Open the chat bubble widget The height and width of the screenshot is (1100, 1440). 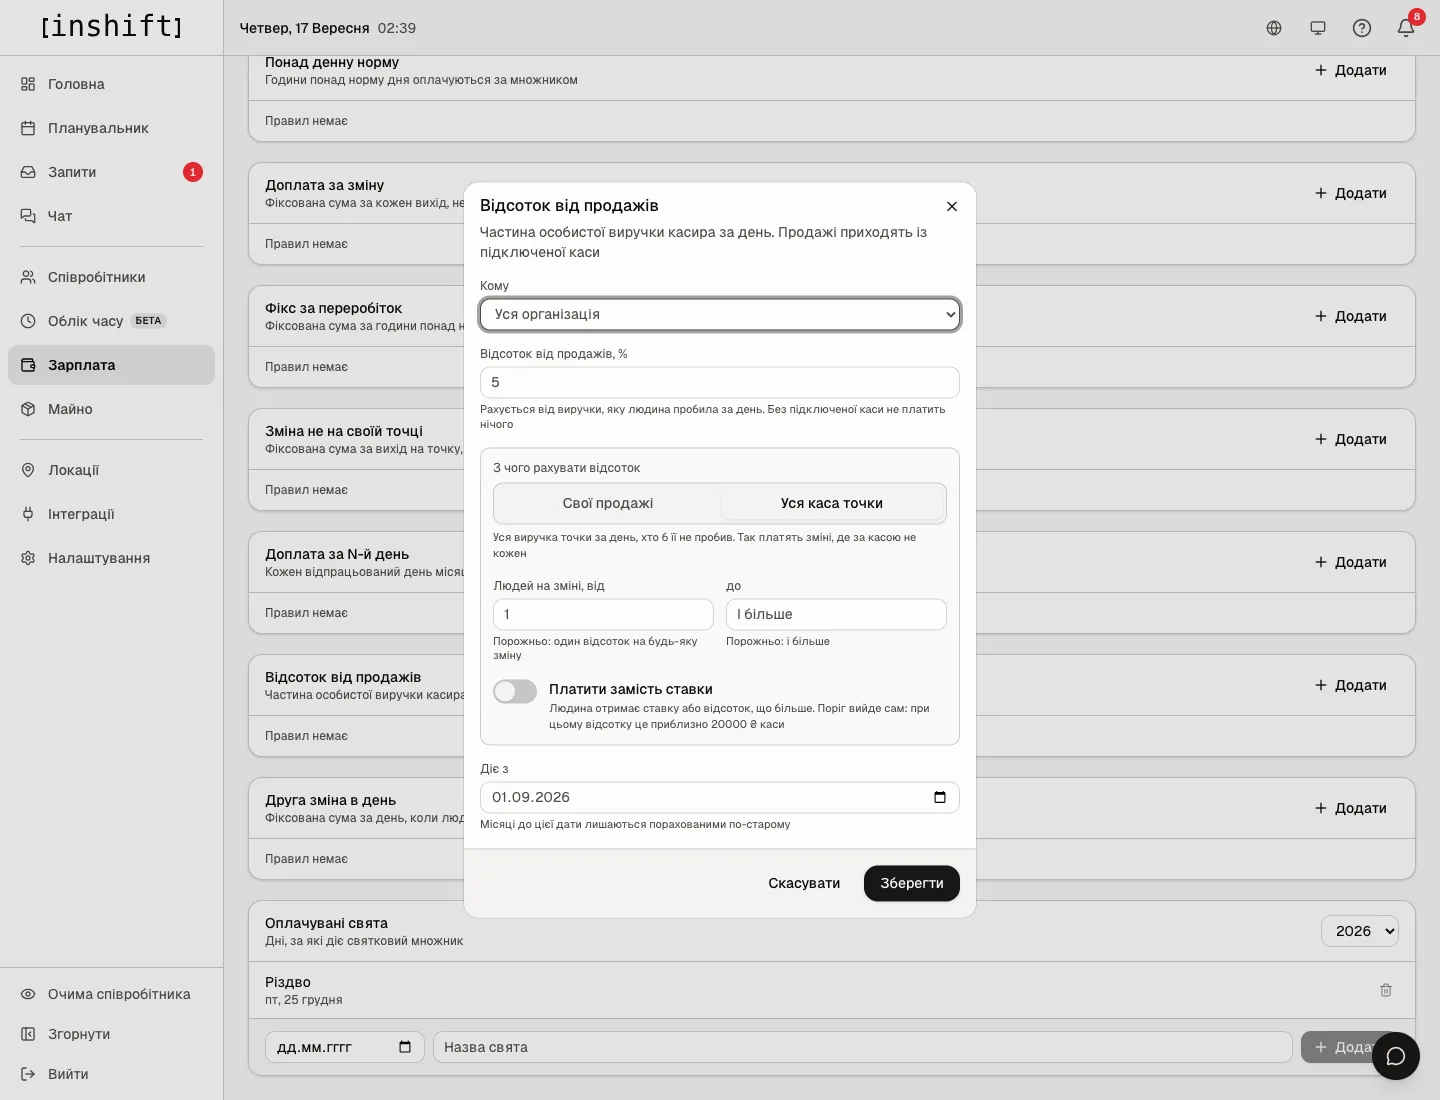[1396, 1056]
